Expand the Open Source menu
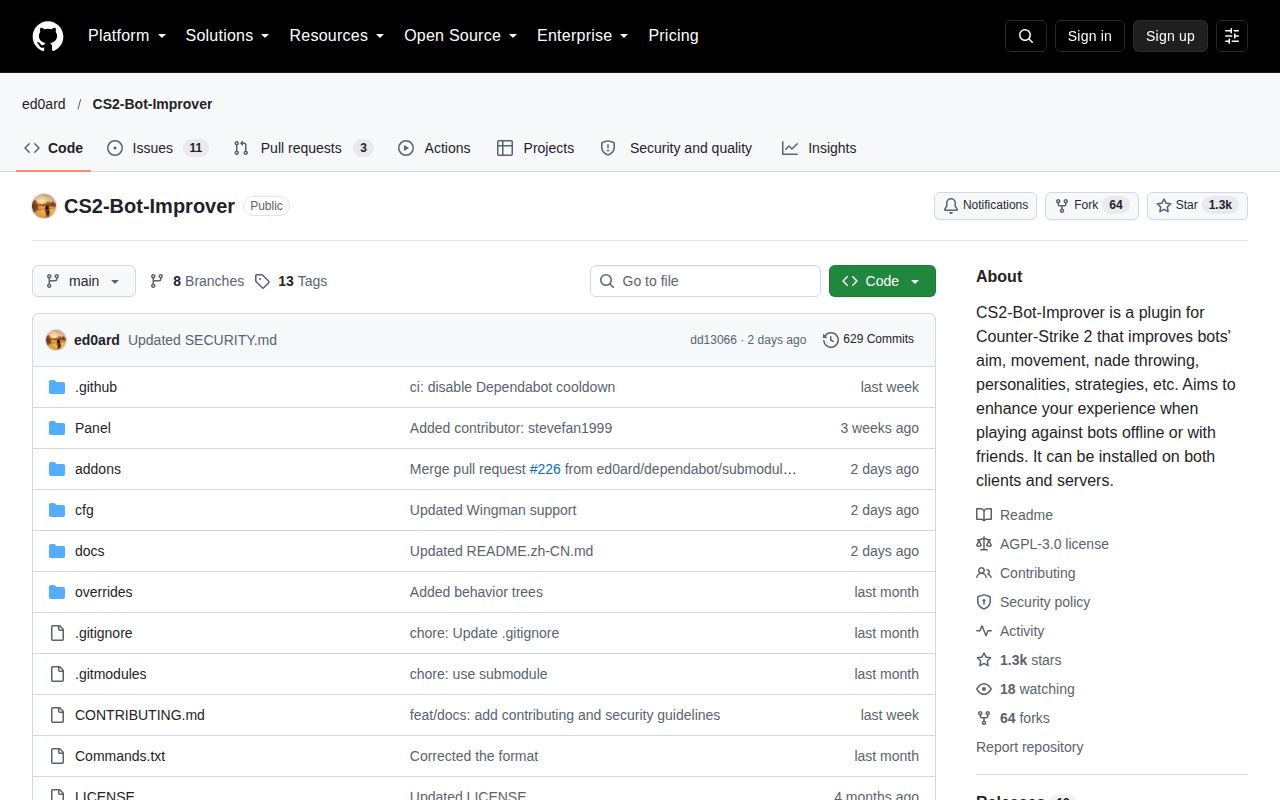The width and height of the screenshot is (1280, 800). 461,36
